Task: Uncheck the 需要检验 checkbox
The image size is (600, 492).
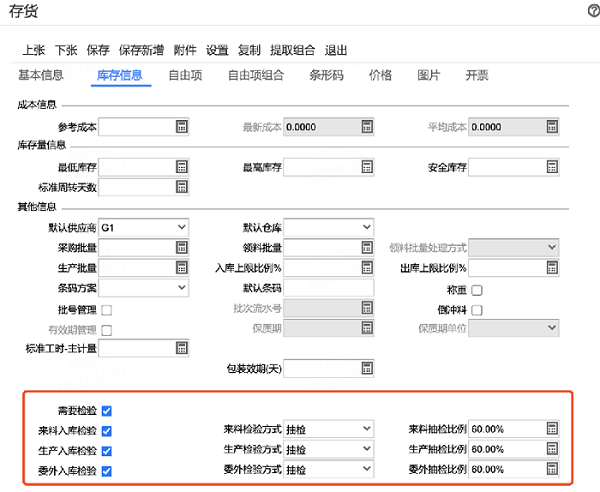Action: click(x=107, y=410)
